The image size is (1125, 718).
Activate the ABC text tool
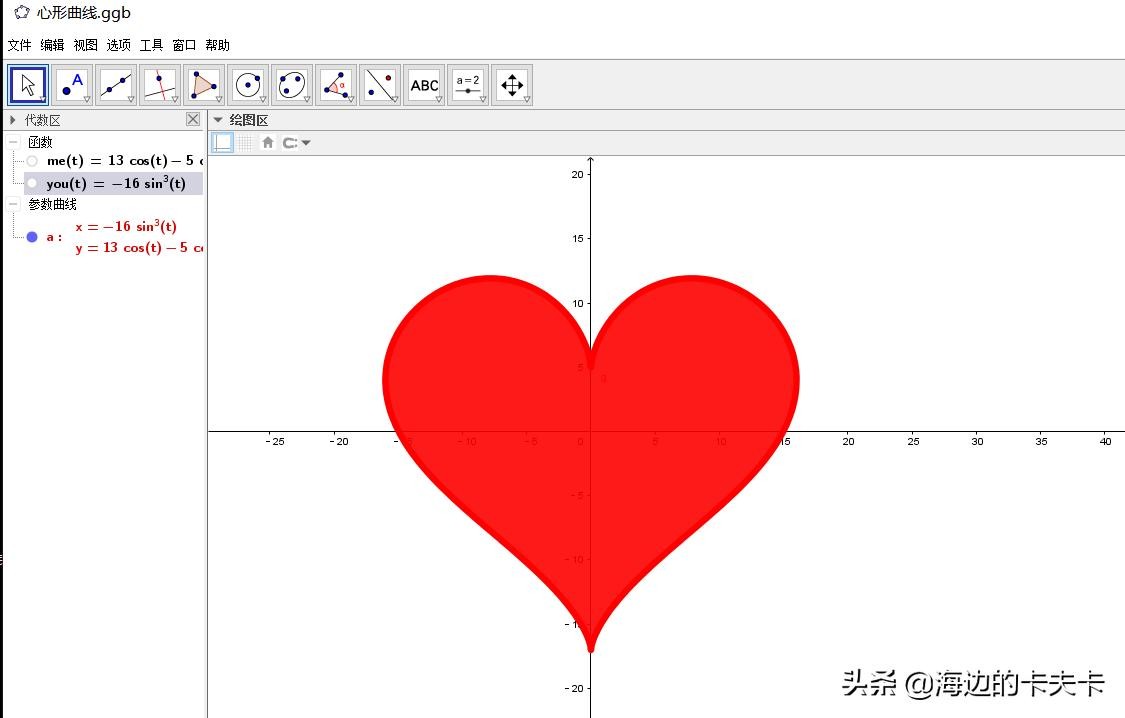point(424,85)
